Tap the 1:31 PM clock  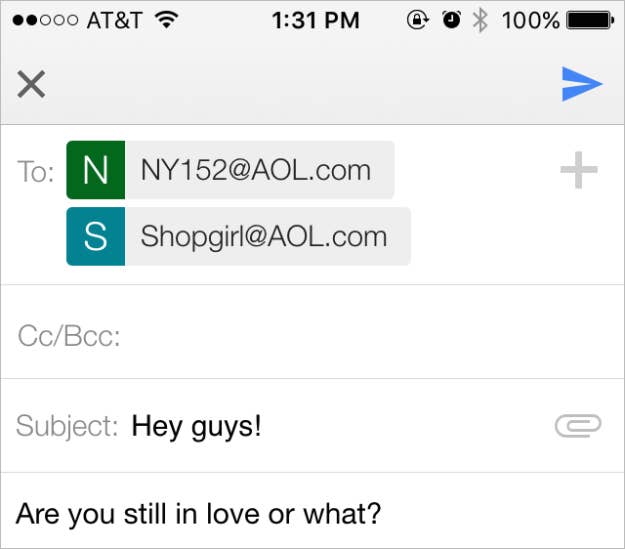tap(316, 20)
